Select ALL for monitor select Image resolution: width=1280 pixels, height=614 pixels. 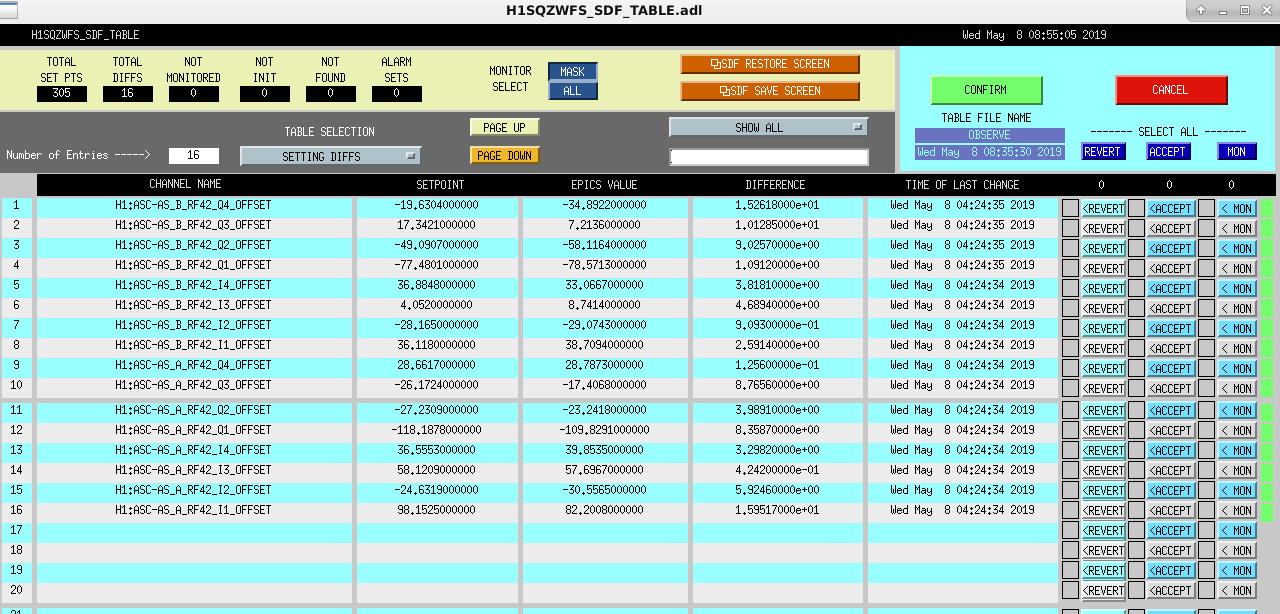coord(572,91)
